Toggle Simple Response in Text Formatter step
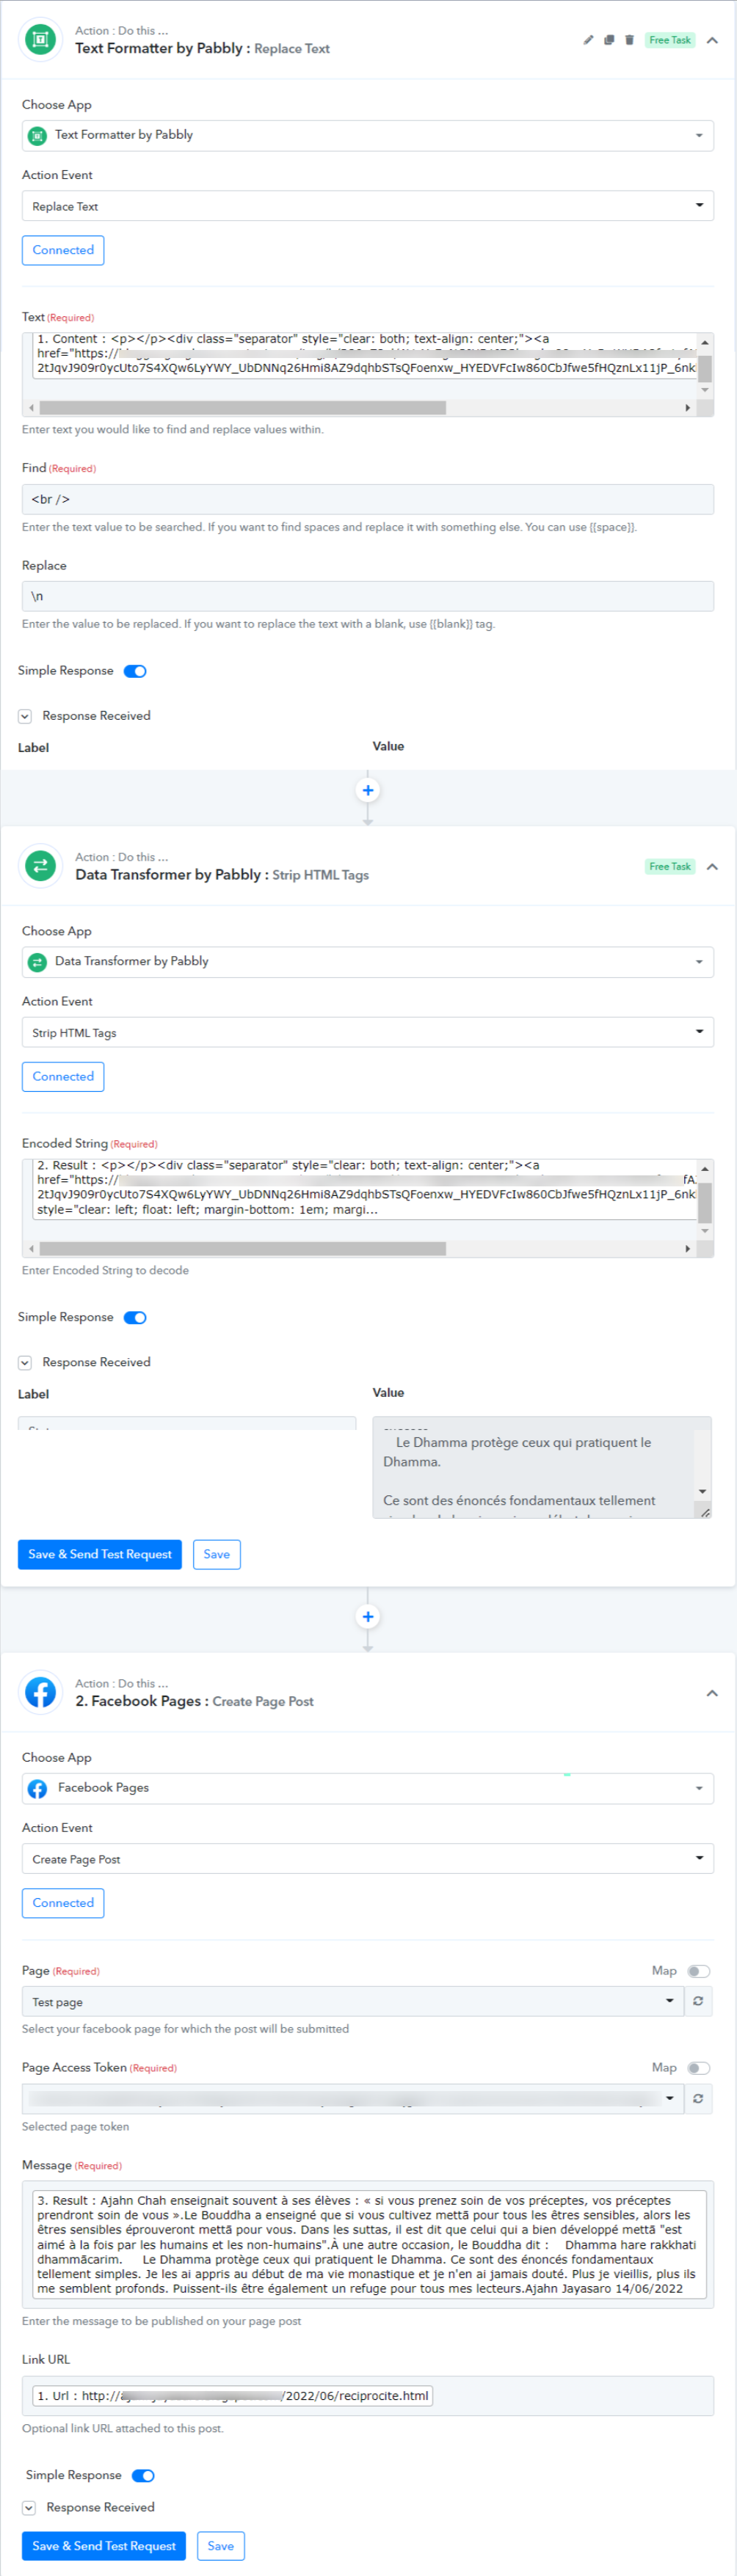737x2576 pixels. tap(135, 671)
